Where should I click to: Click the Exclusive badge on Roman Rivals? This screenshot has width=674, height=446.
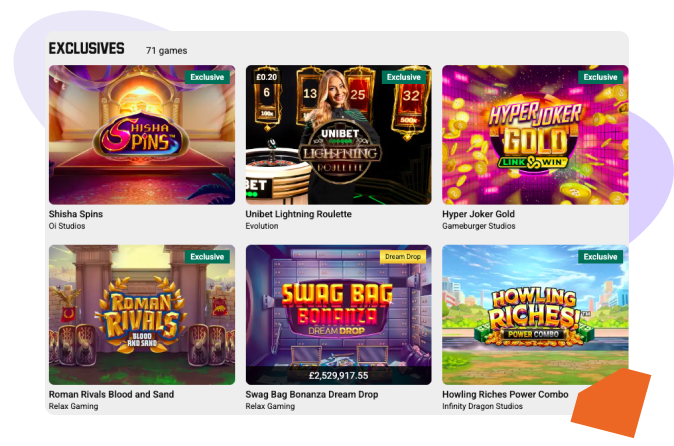pos(207,257)
